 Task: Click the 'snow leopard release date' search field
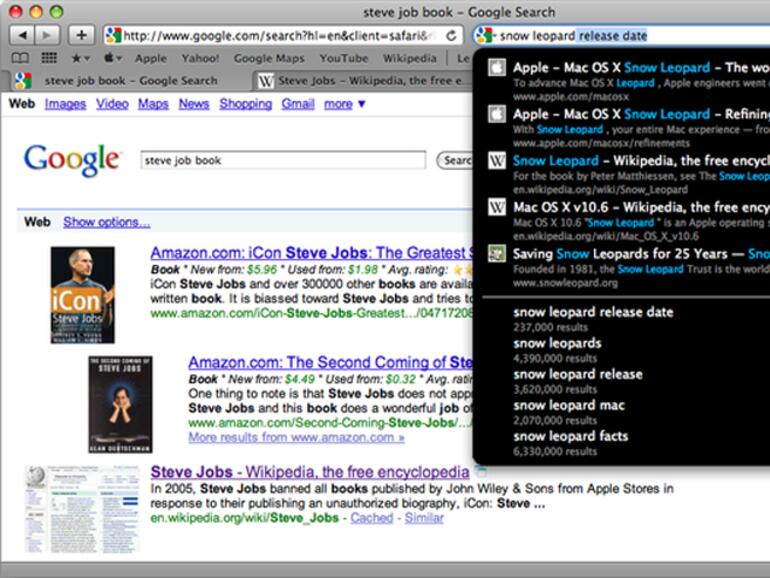tap(621, 36)
